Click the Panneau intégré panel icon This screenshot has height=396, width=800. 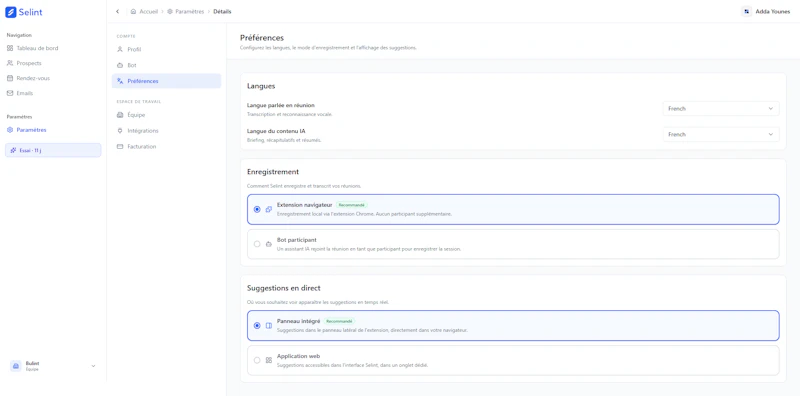point(269,326)
